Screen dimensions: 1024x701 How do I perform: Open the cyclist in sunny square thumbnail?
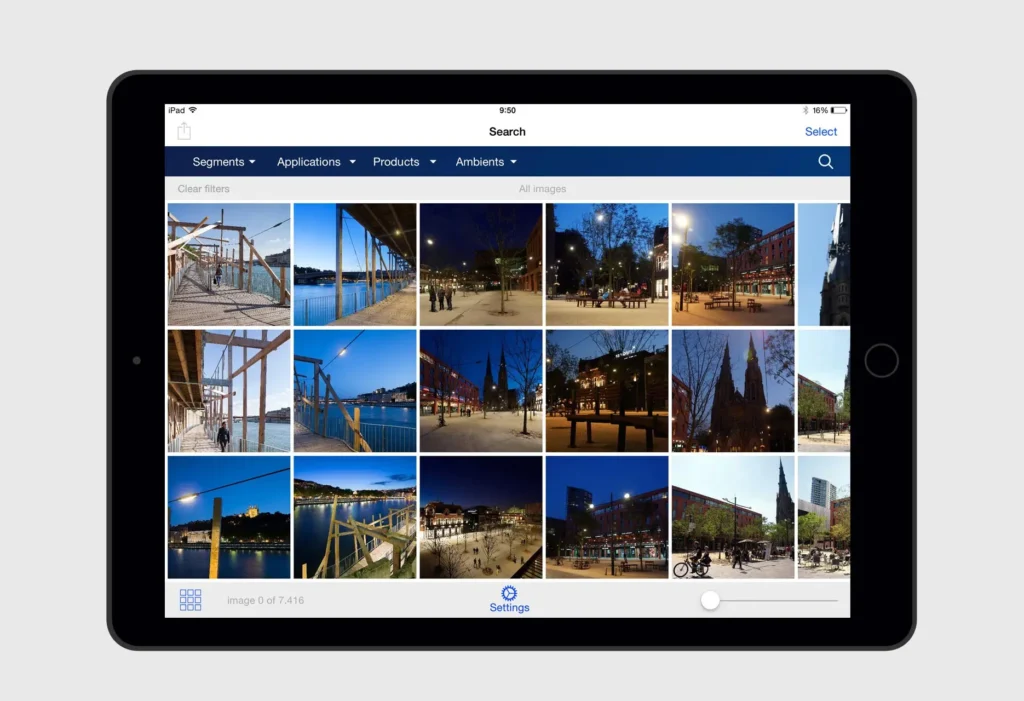(x=733, y=517)
